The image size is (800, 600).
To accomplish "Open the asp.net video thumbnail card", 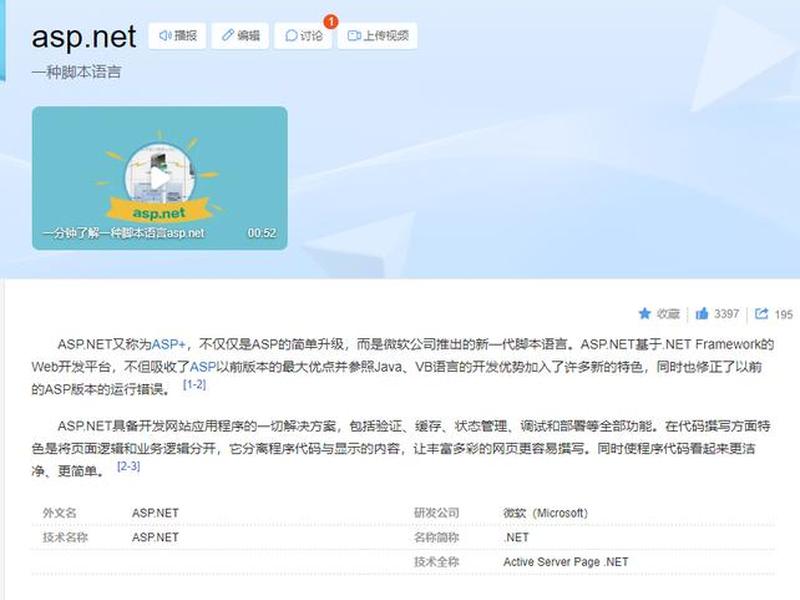I will point(160,178).
